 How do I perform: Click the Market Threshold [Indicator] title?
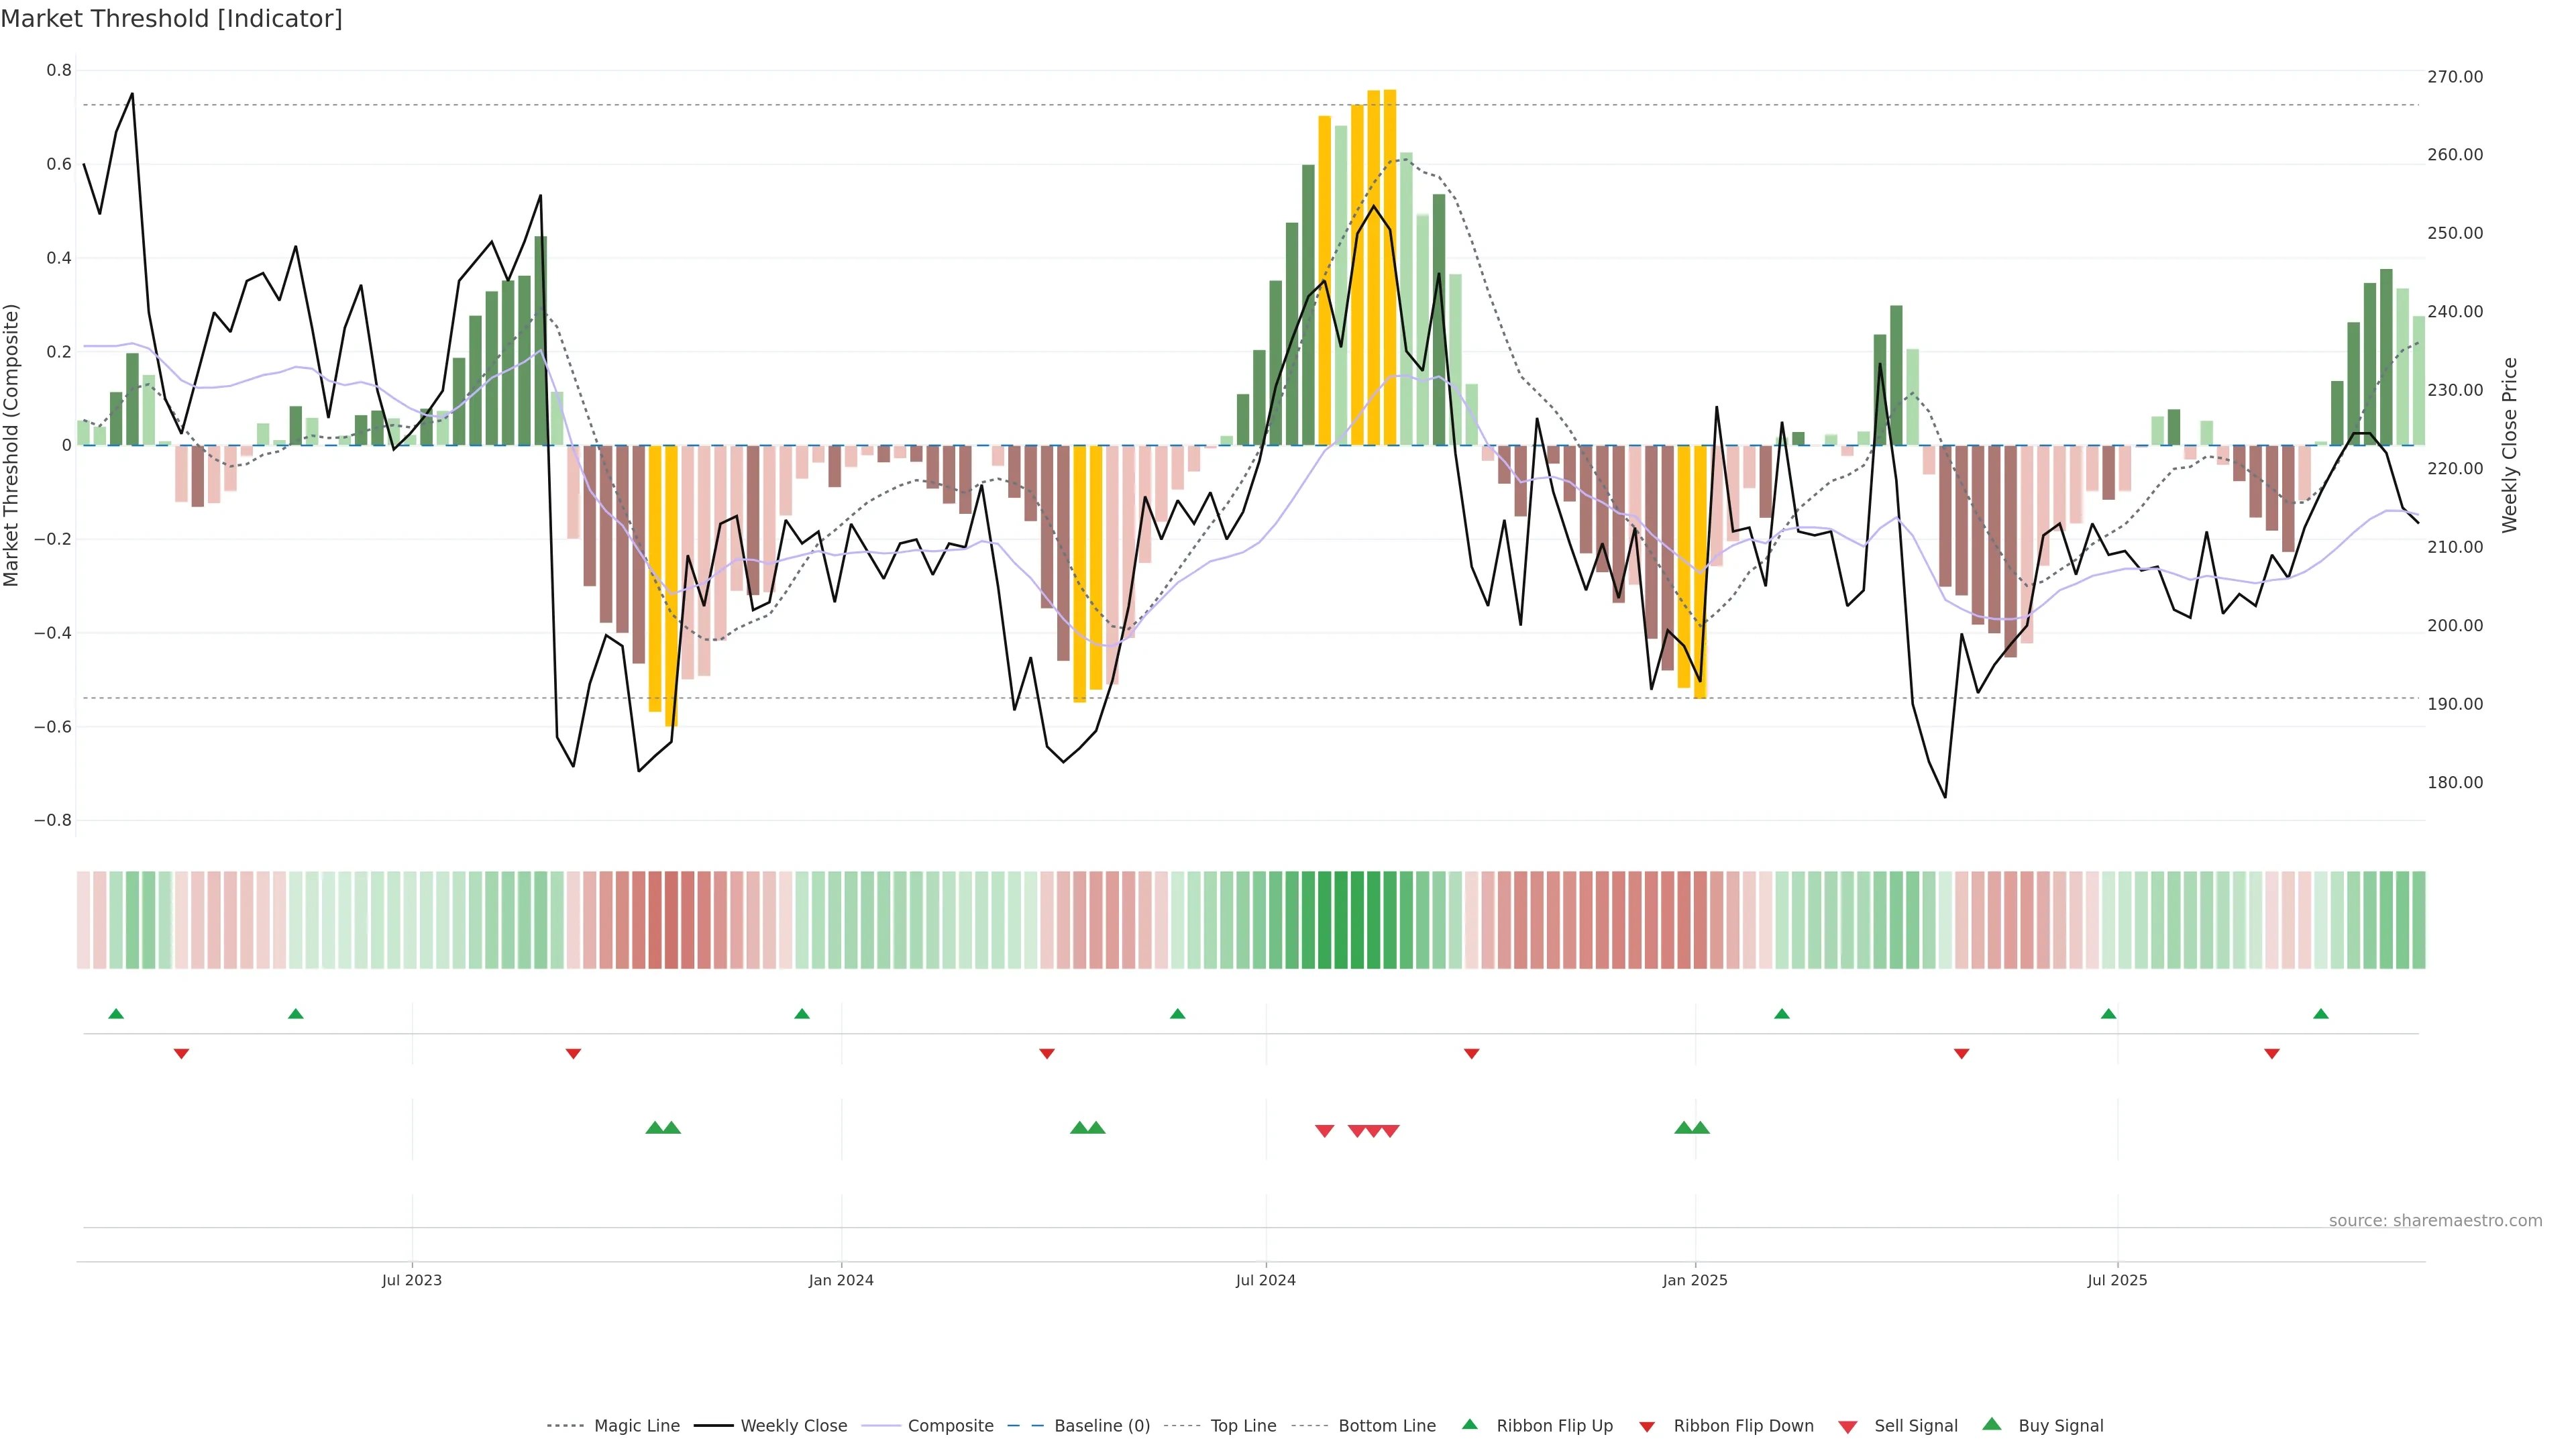coord(171,19)
